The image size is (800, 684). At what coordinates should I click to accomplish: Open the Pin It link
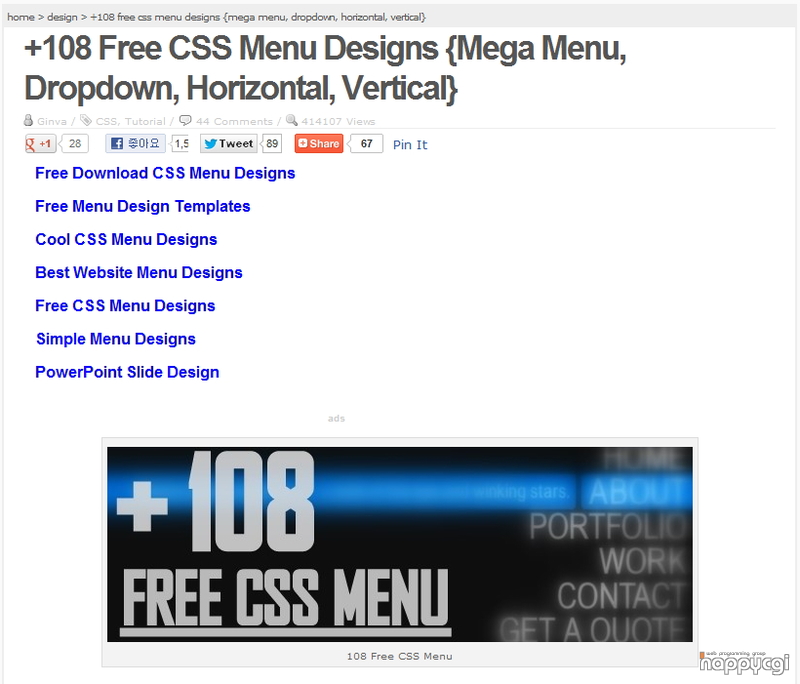point(410,145)
